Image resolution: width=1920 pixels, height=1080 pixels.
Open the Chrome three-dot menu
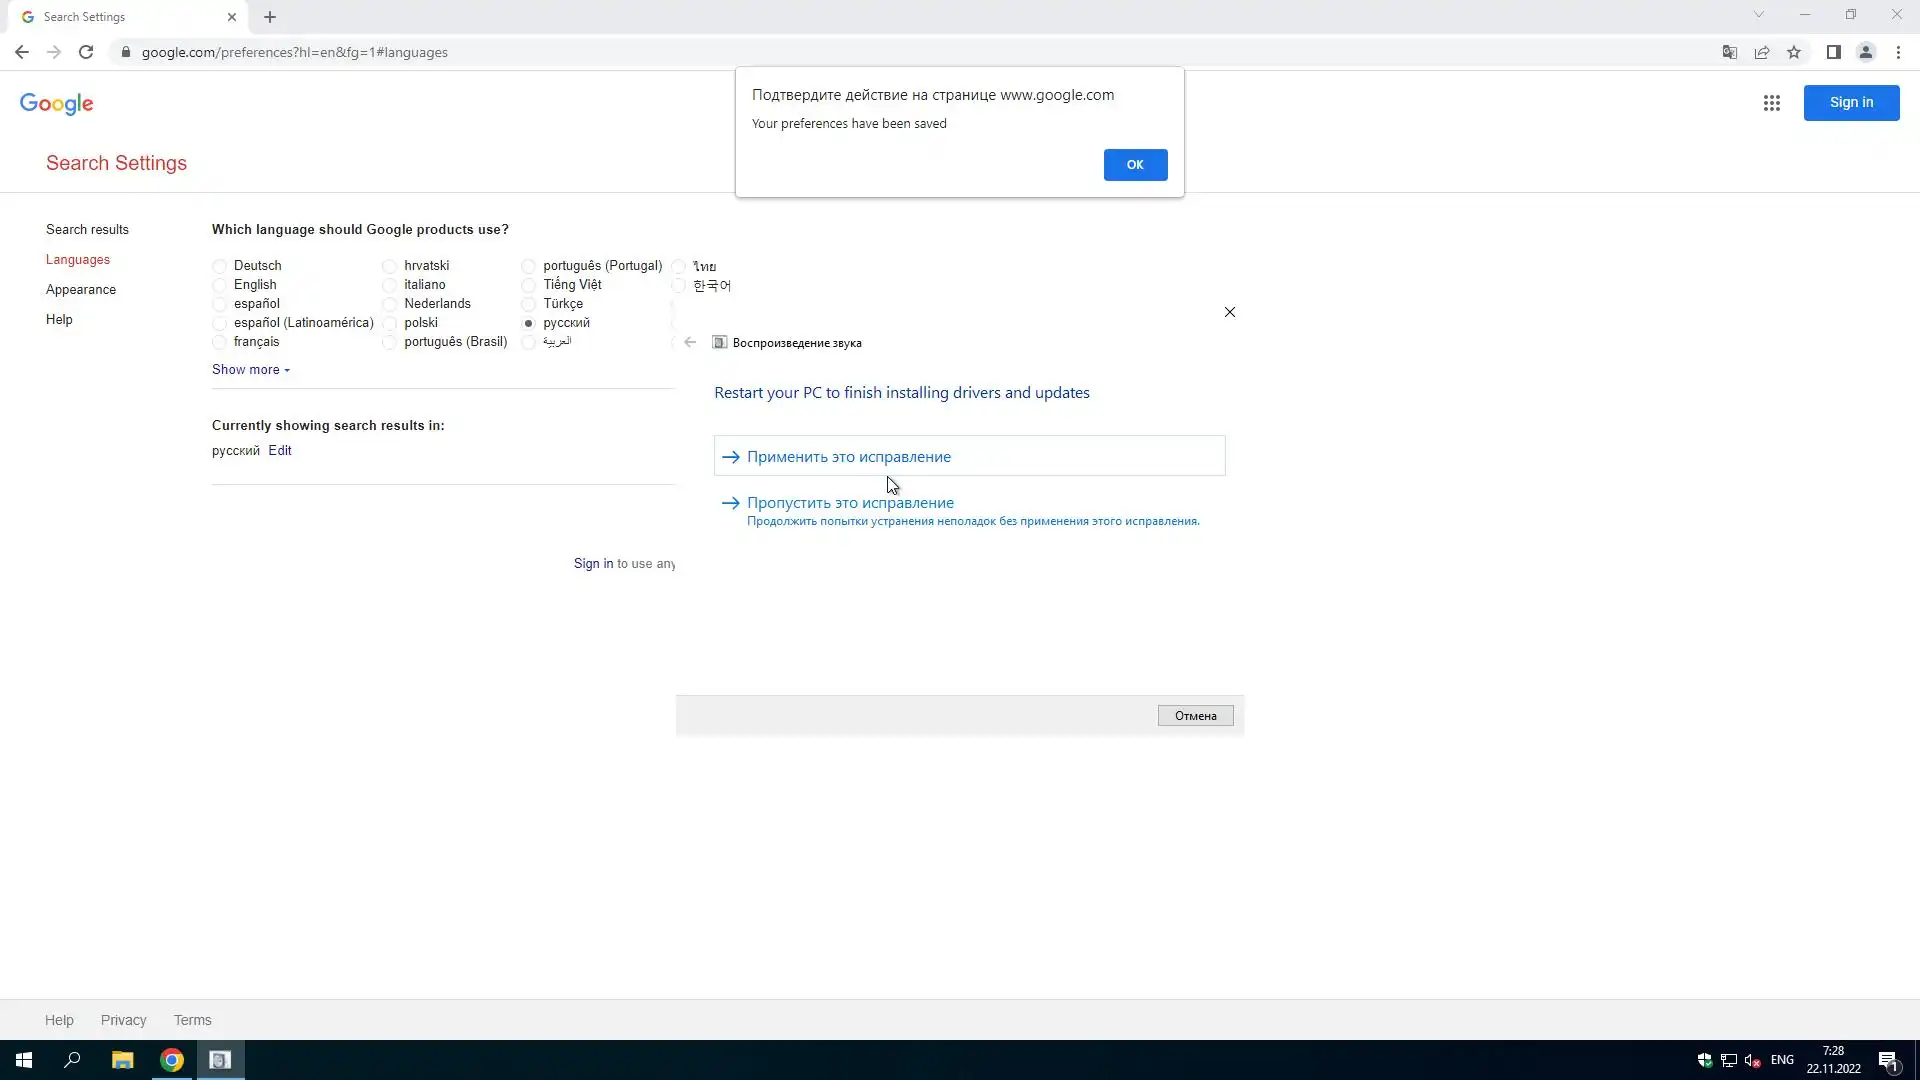(1898, 52)
